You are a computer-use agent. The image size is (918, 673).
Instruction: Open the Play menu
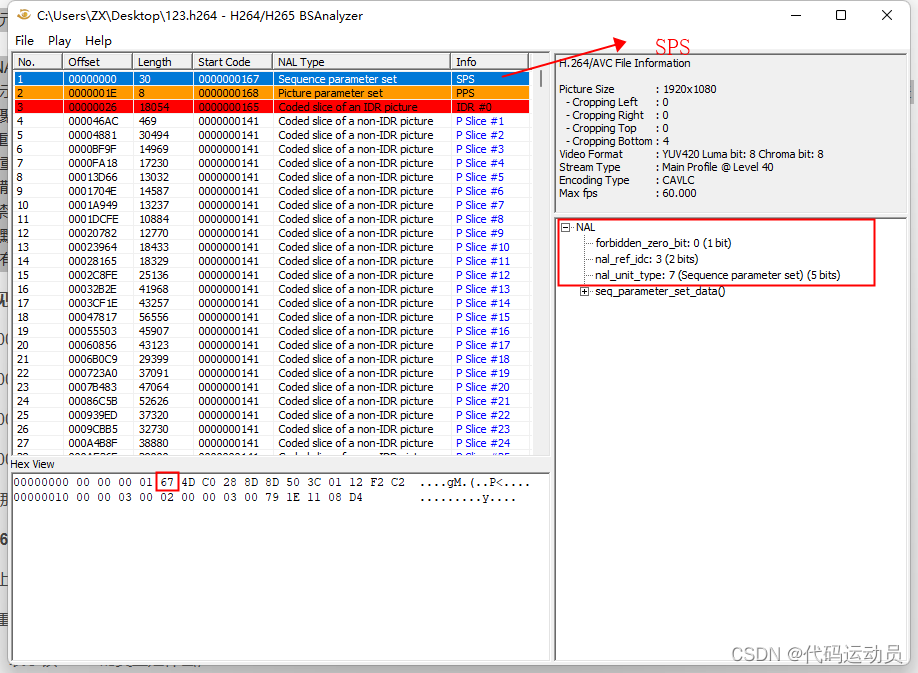coord(59,41)
